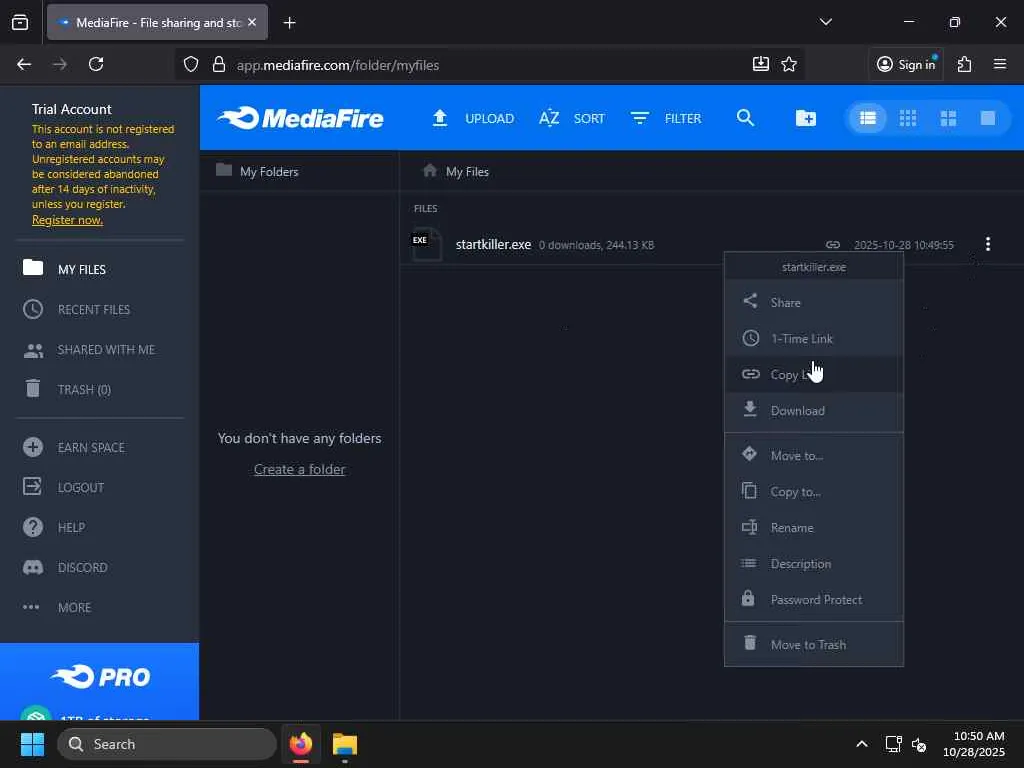Select 1-Time Link menu entry

coord(814,338)
